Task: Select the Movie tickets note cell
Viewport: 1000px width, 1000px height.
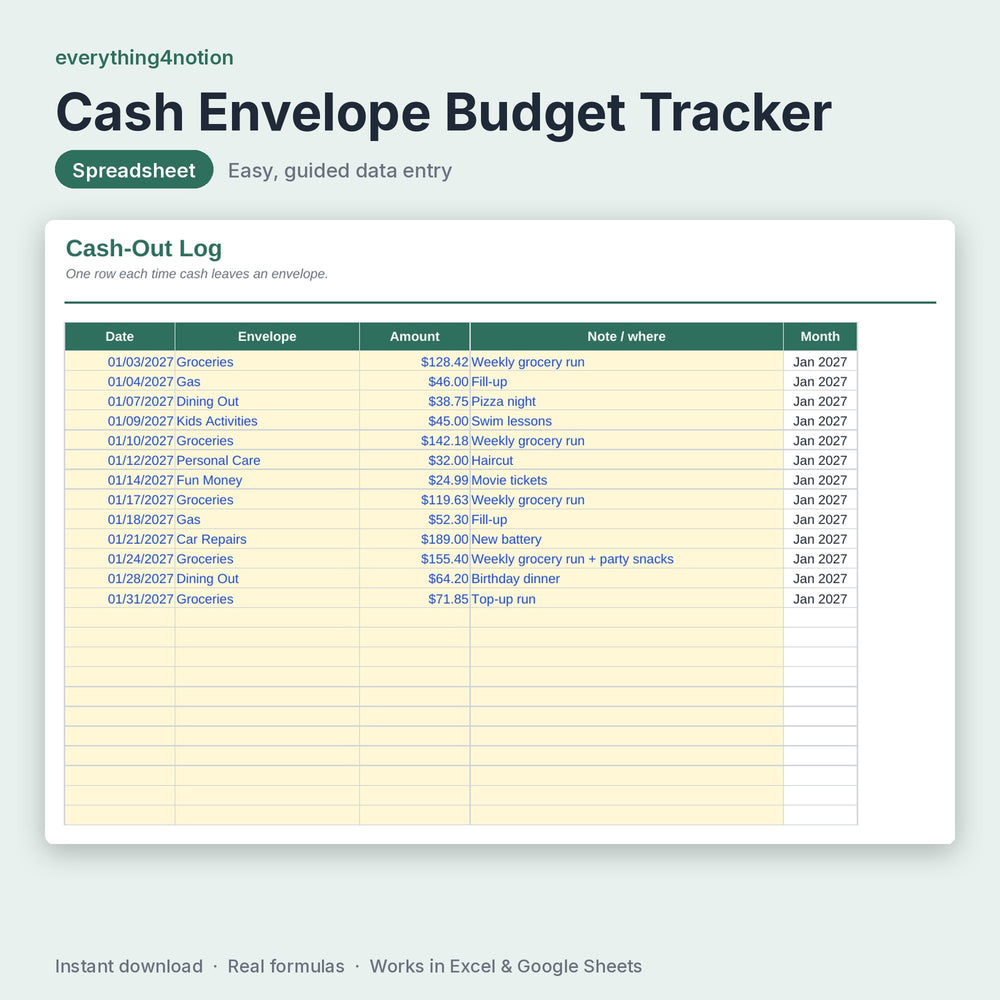Action: [626, 480]
